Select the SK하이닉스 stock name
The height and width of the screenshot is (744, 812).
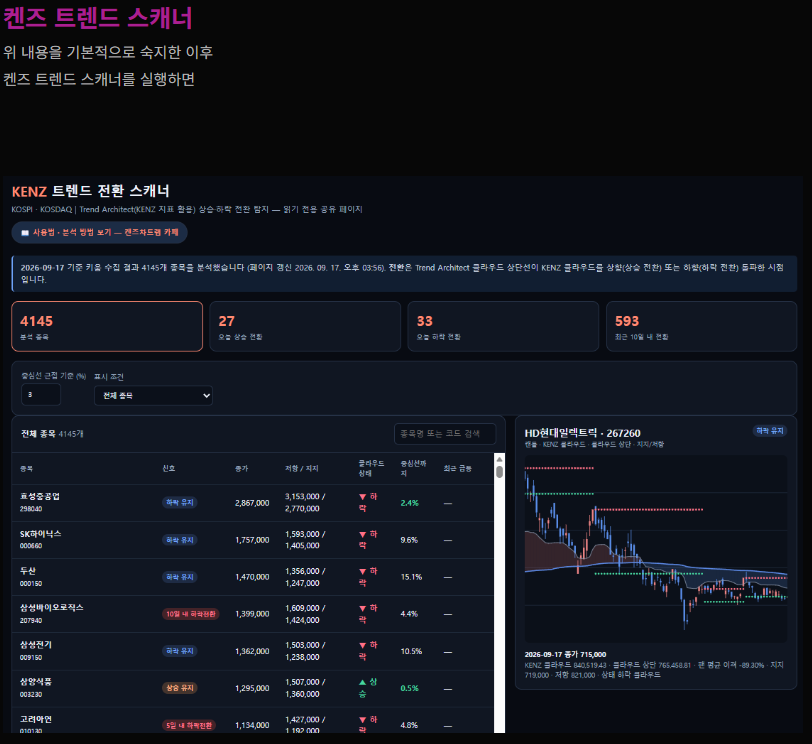(x=40, y=534)
